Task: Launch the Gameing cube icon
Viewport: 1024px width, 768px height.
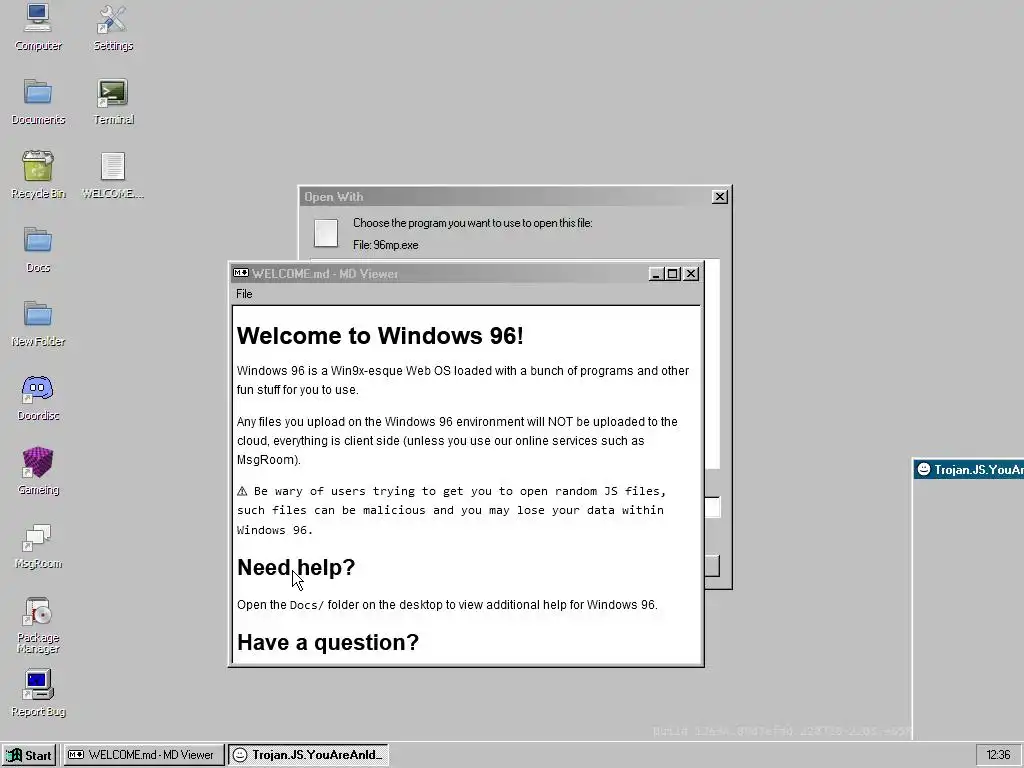Action: pyautogui.click(x=38, y=471)
